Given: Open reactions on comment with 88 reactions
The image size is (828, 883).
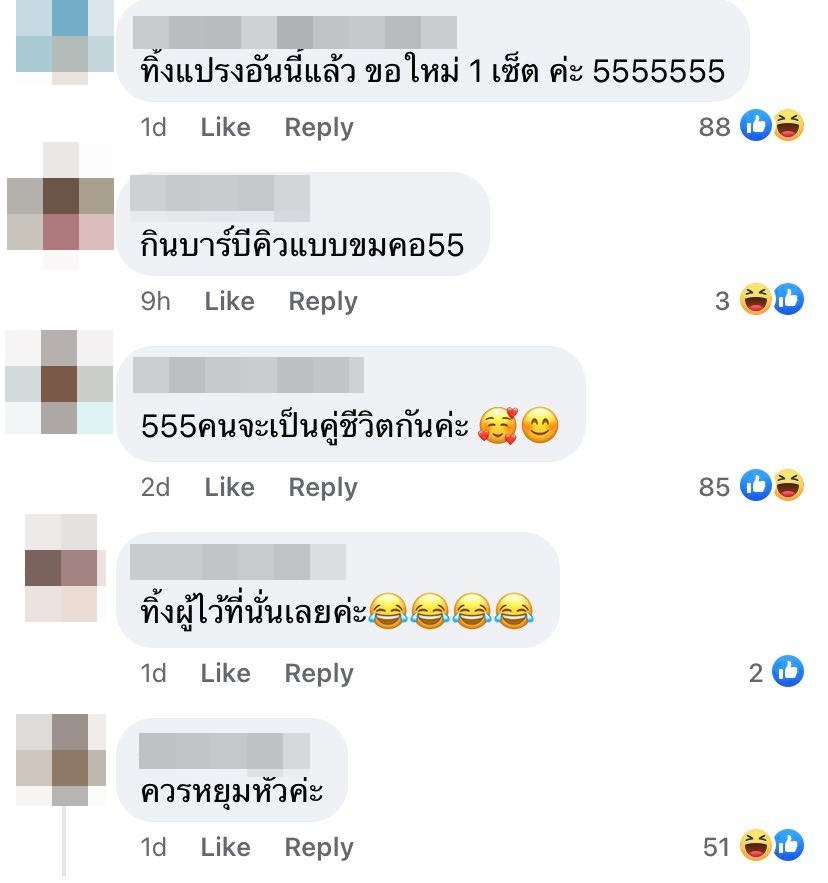Looking at the screenshot, I should 751,126.
